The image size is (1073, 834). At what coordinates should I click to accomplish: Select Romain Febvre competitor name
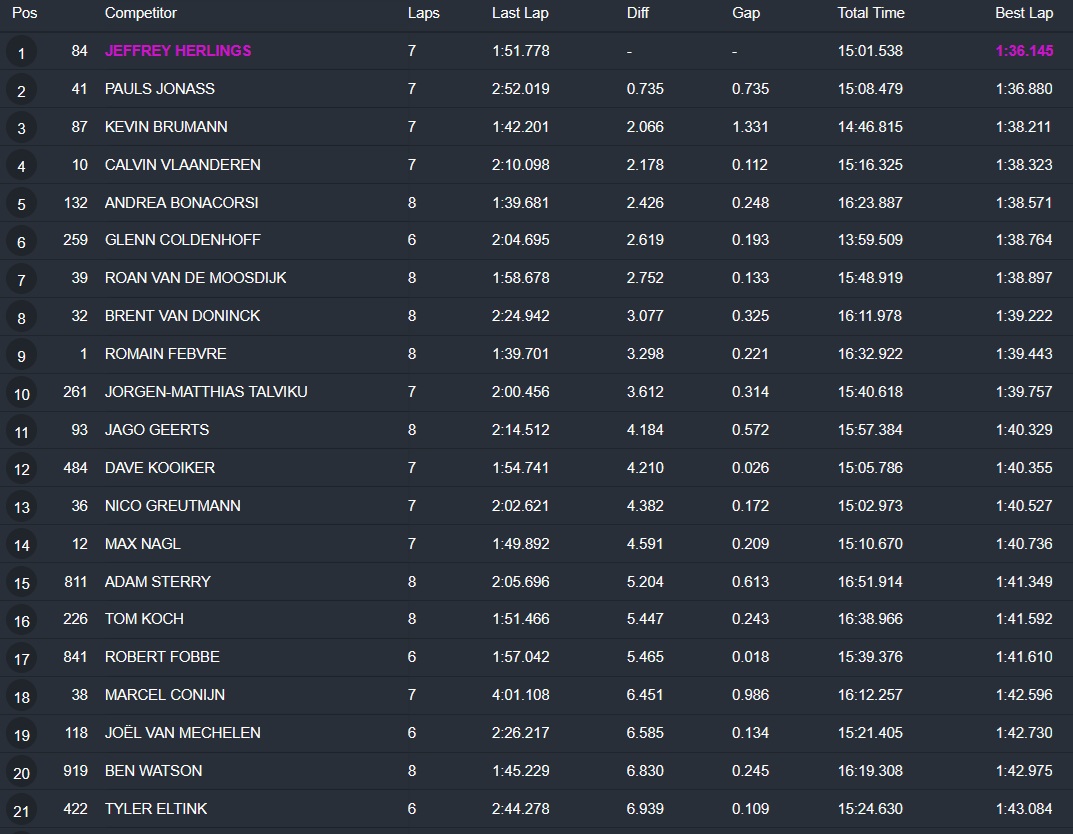tap(166, 354)
